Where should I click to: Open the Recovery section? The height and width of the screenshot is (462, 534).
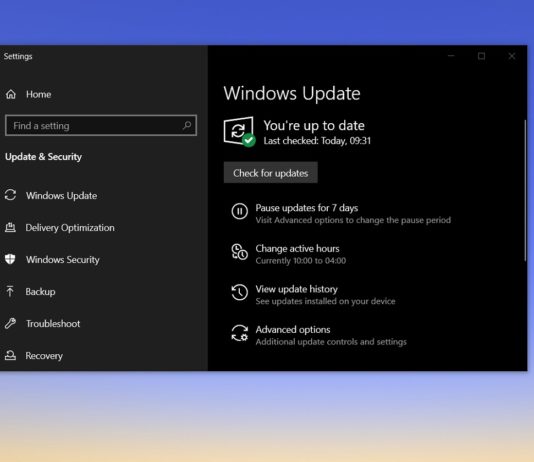point(44,356)
